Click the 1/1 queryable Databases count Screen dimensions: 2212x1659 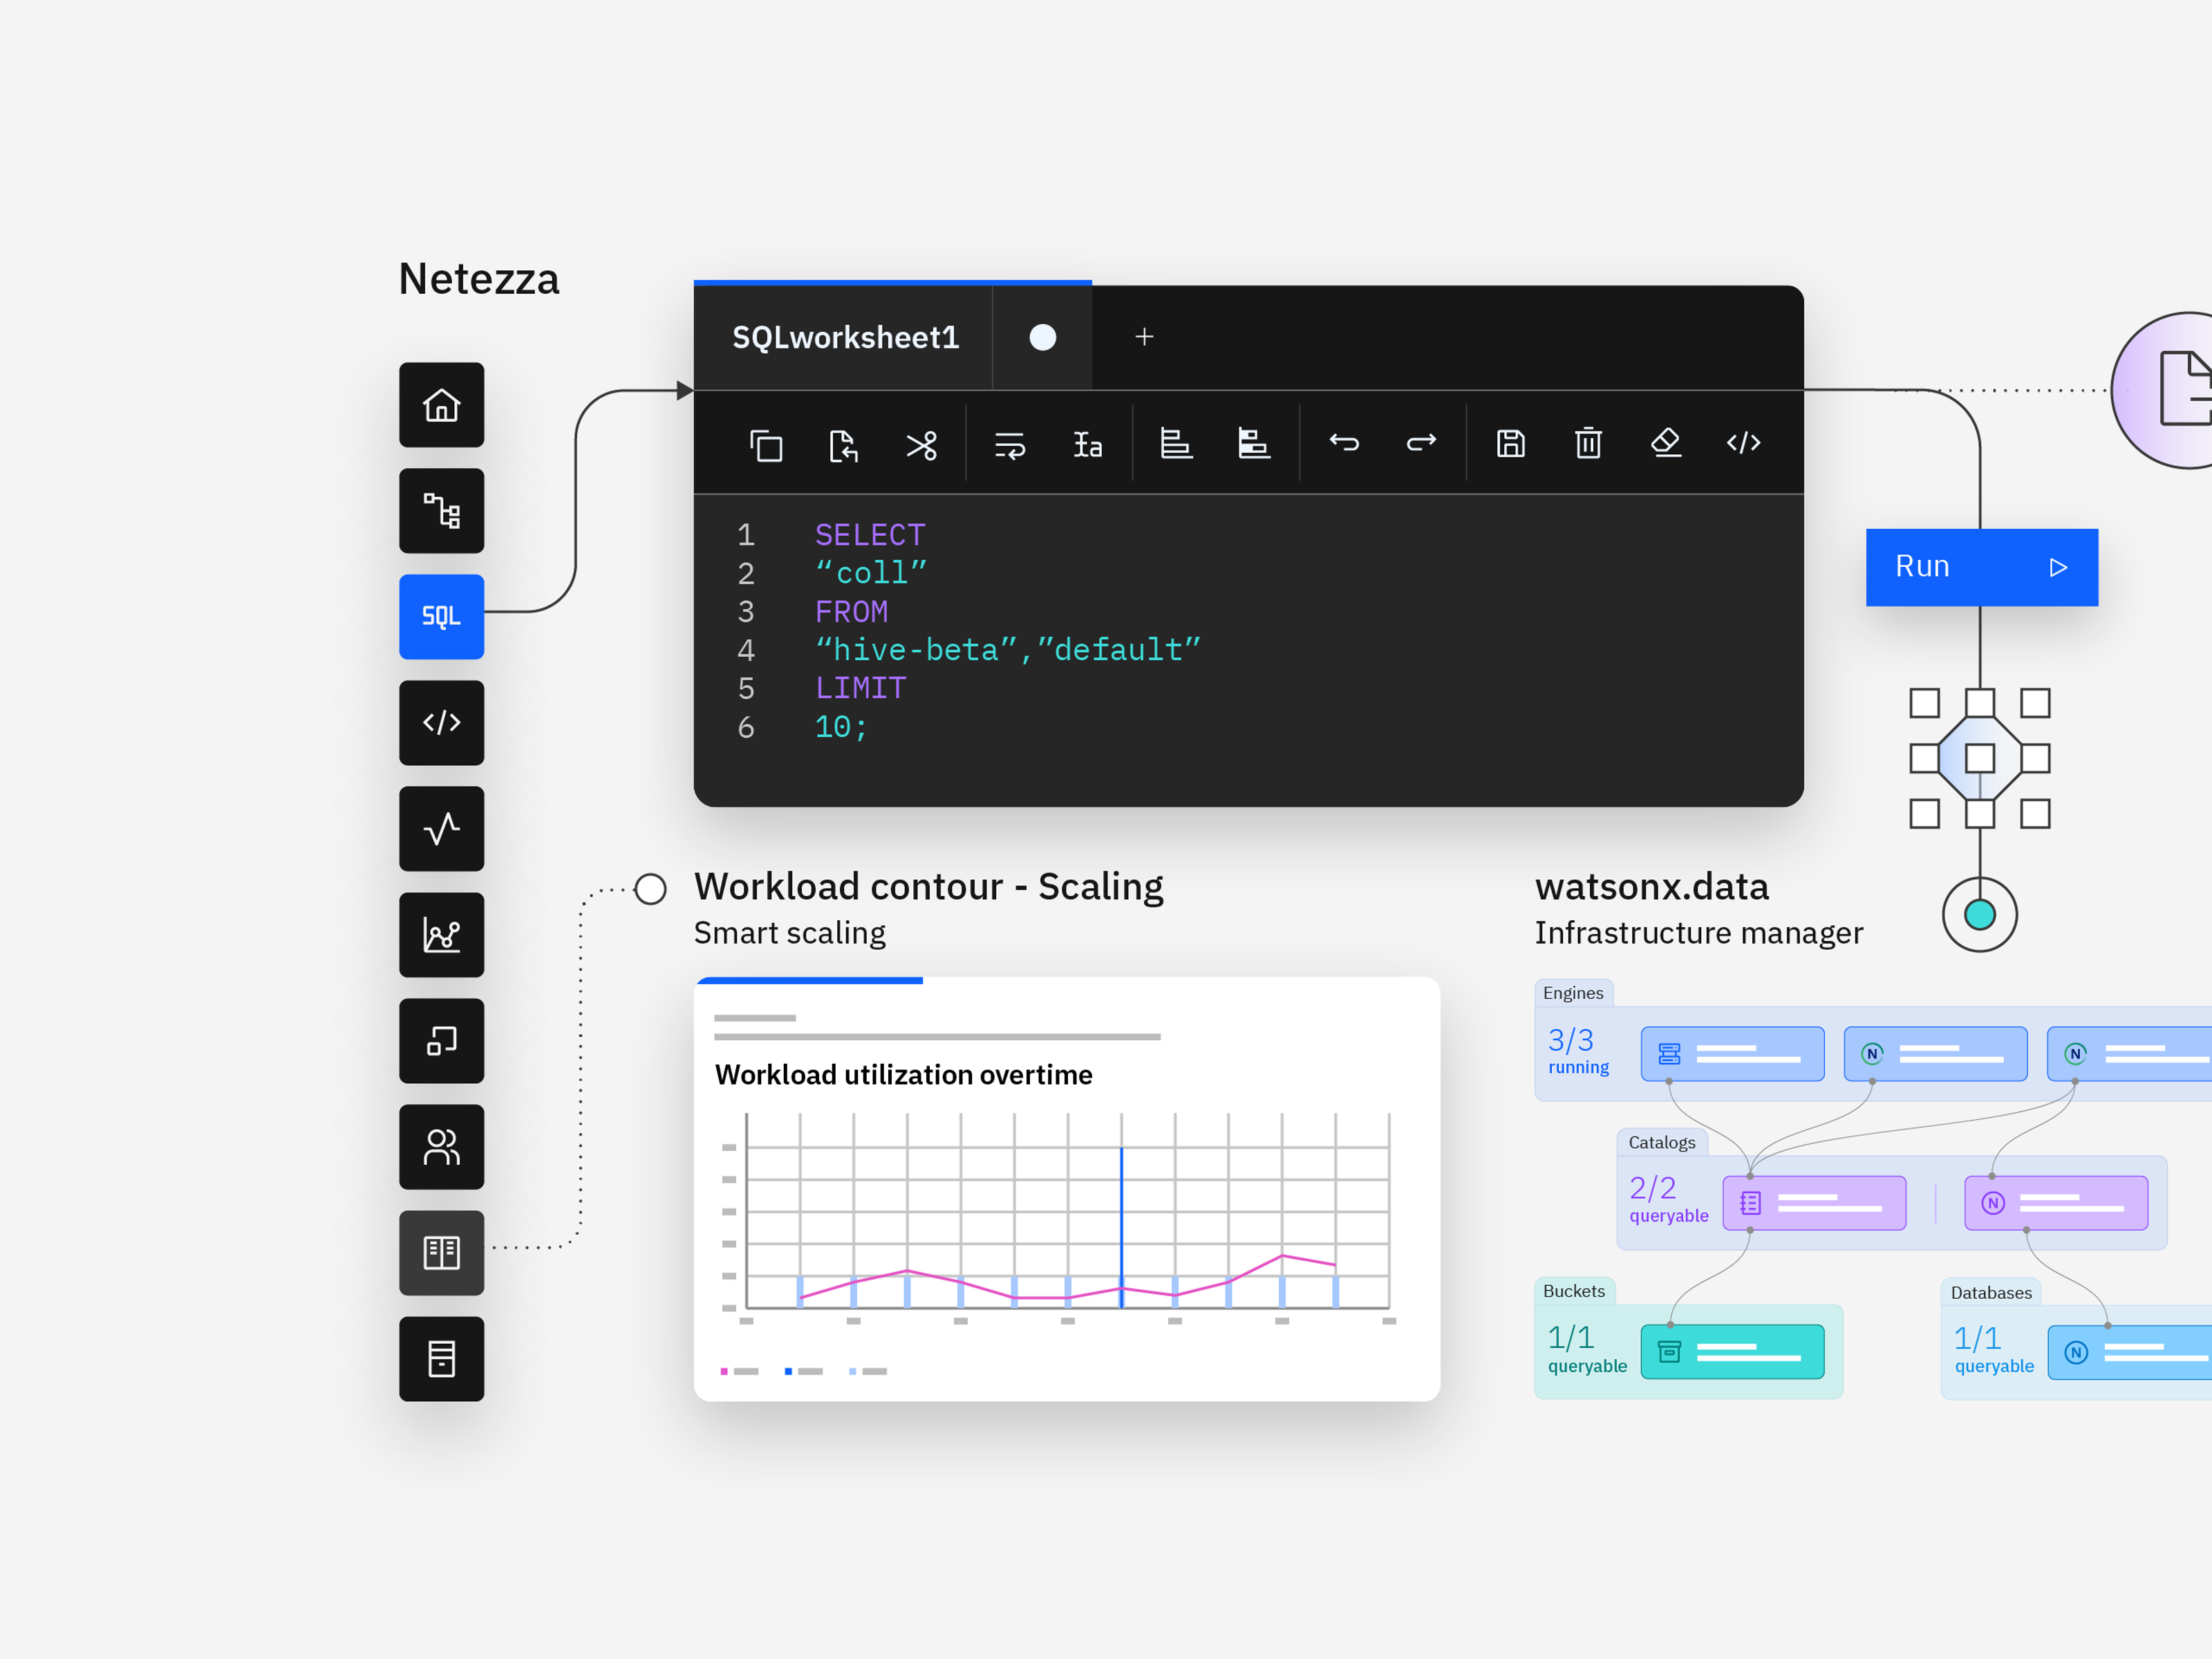pyautogui.click(x=1994, y=1350)
